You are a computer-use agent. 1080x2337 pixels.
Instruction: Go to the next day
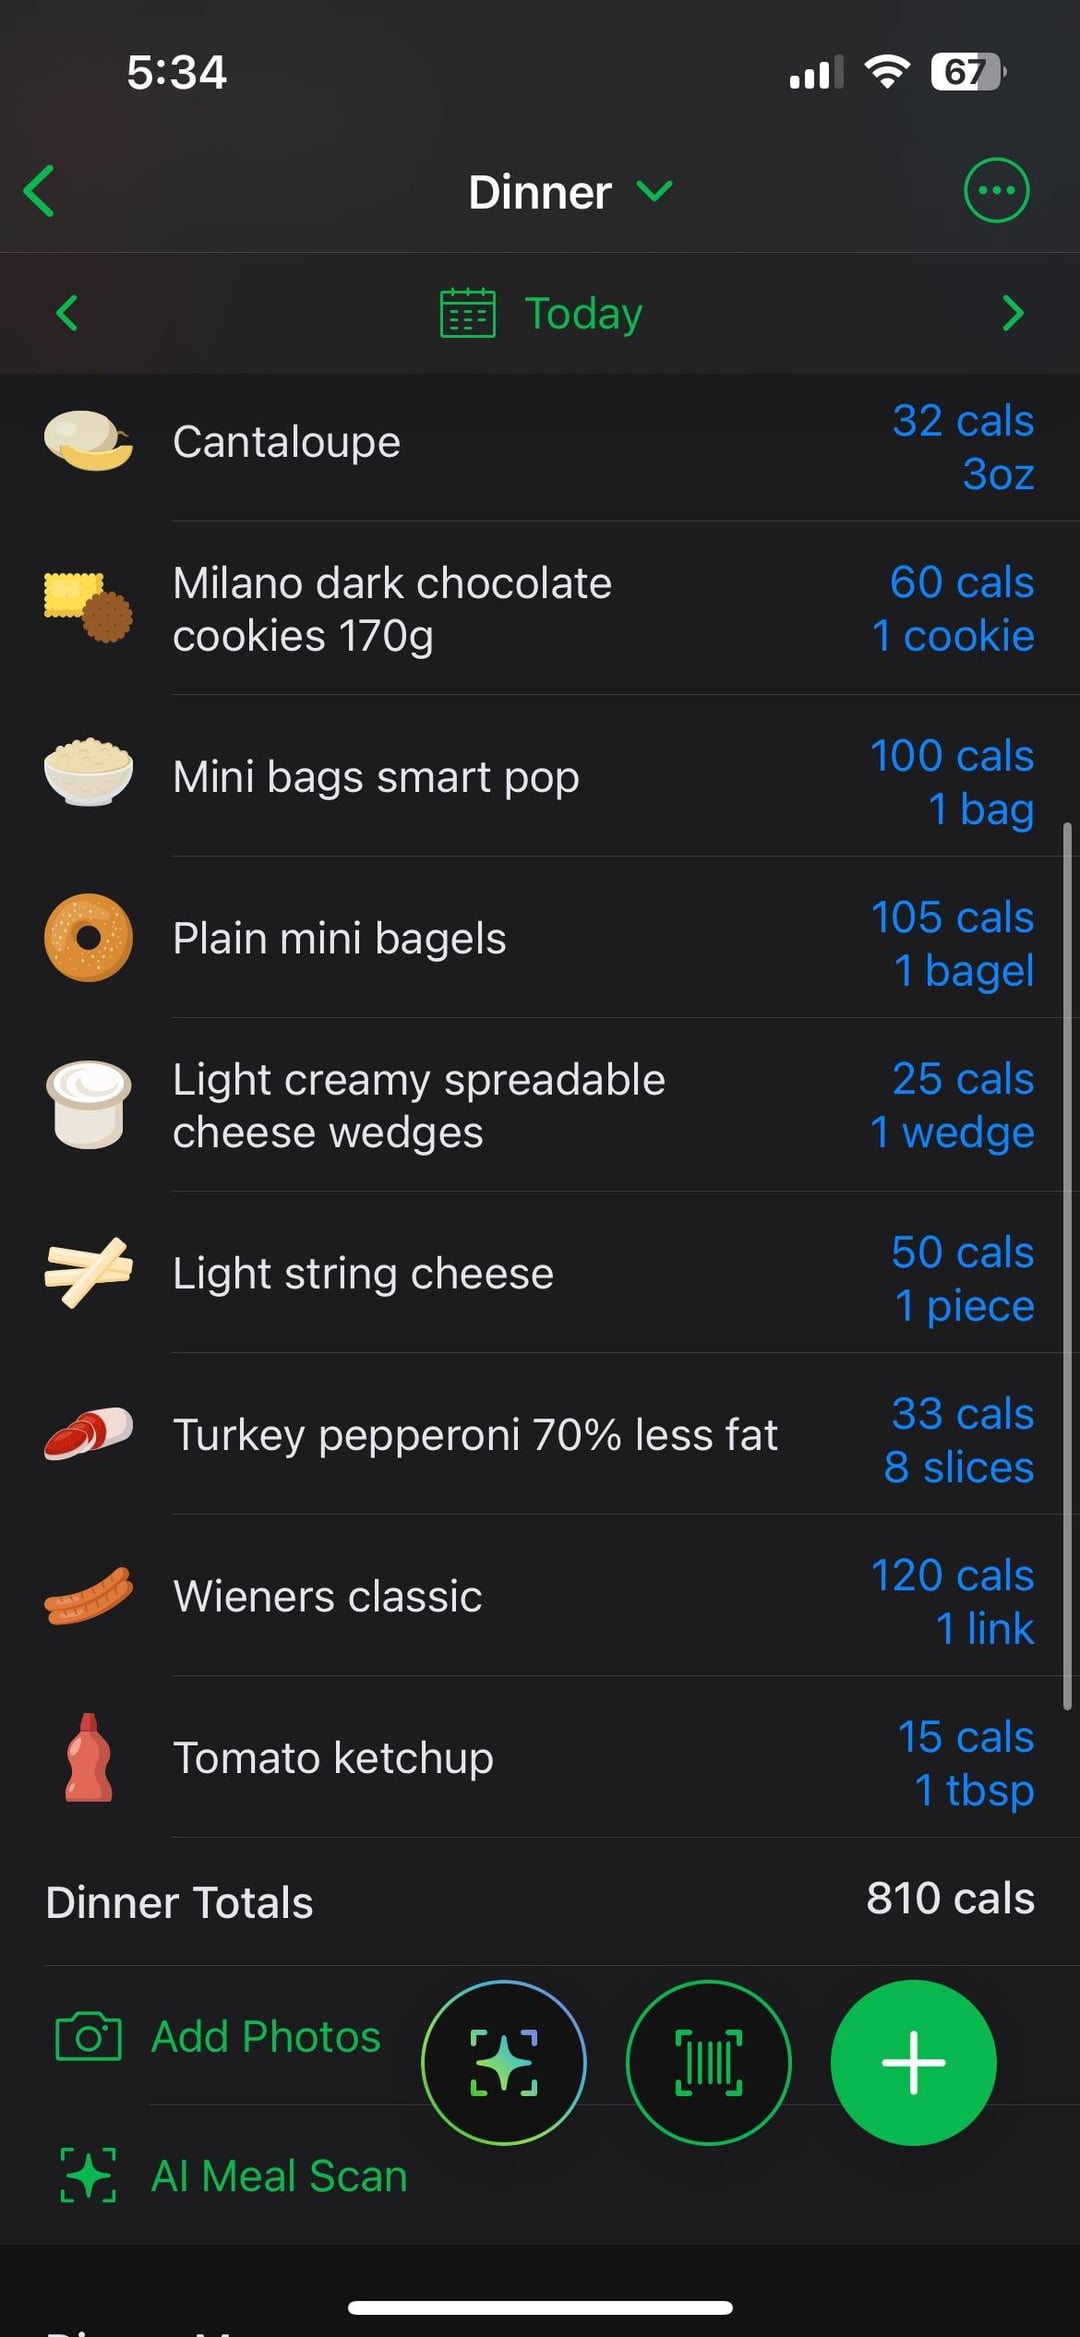pos(1012,313)
